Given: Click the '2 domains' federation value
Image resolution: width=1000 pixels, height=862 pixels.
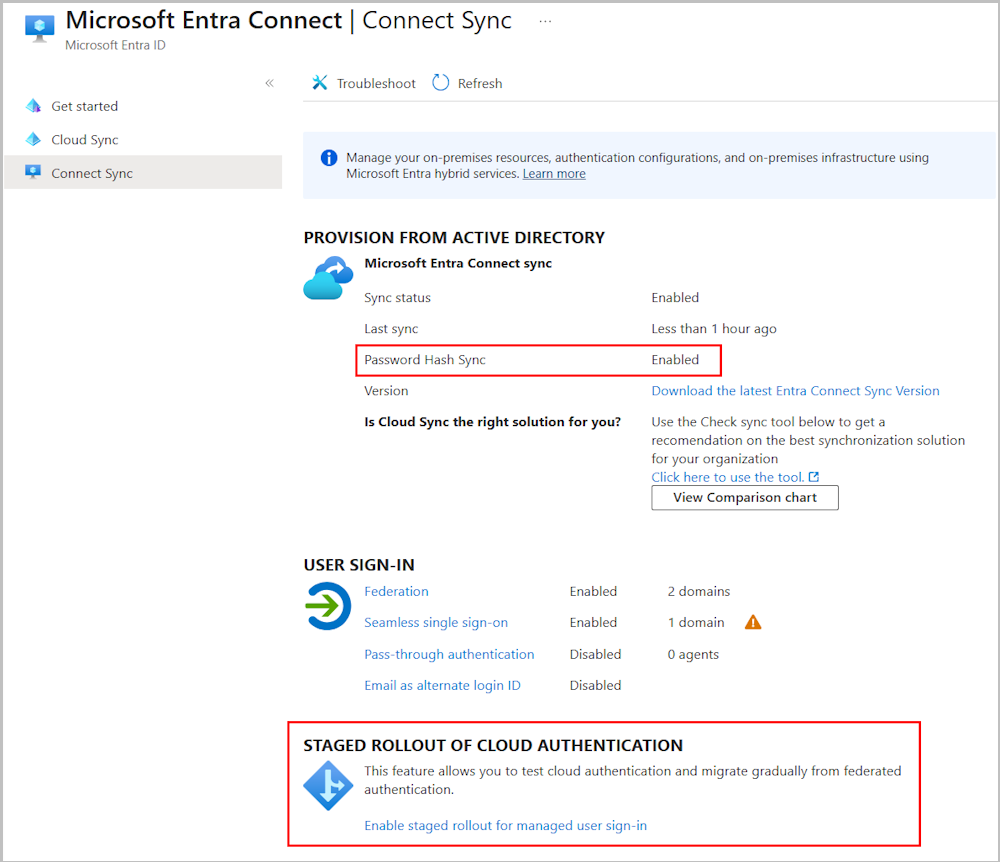Looking at the screenshot, I should [x=698, y=591].
